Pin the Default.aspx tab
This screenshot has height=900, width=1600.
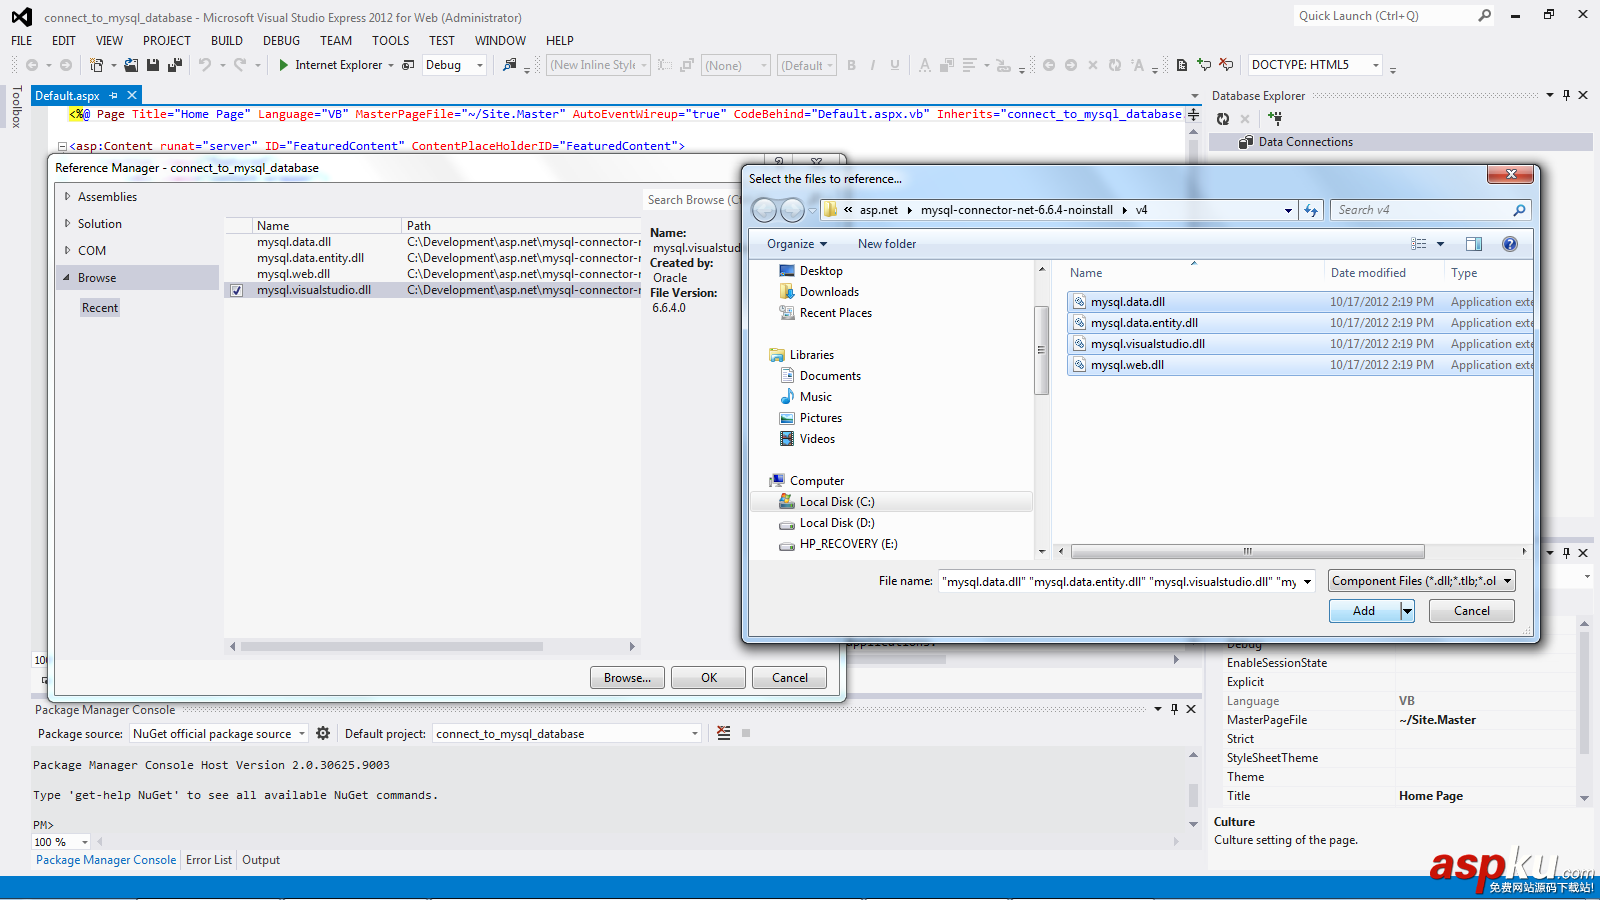coord(114,96)
